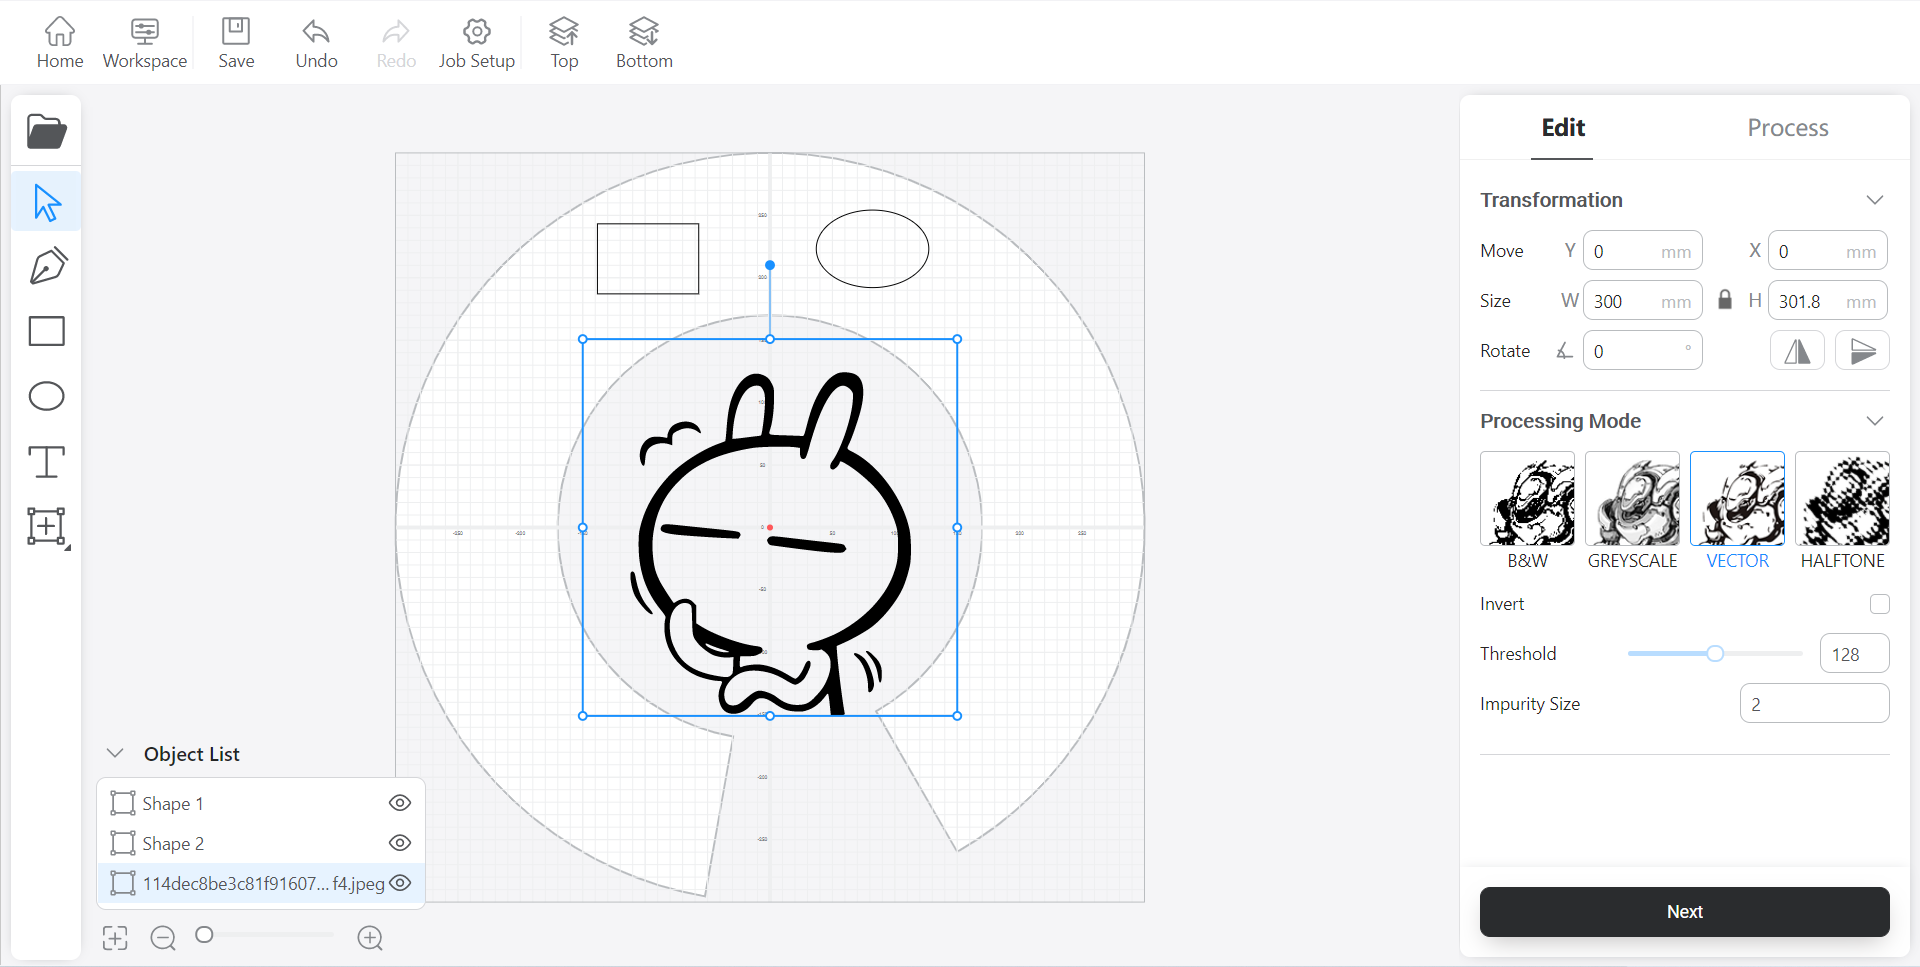Choose the HALFTONE processing mode
The height and width of the screenshot is (967, 1920).
tap(1842, 511)
